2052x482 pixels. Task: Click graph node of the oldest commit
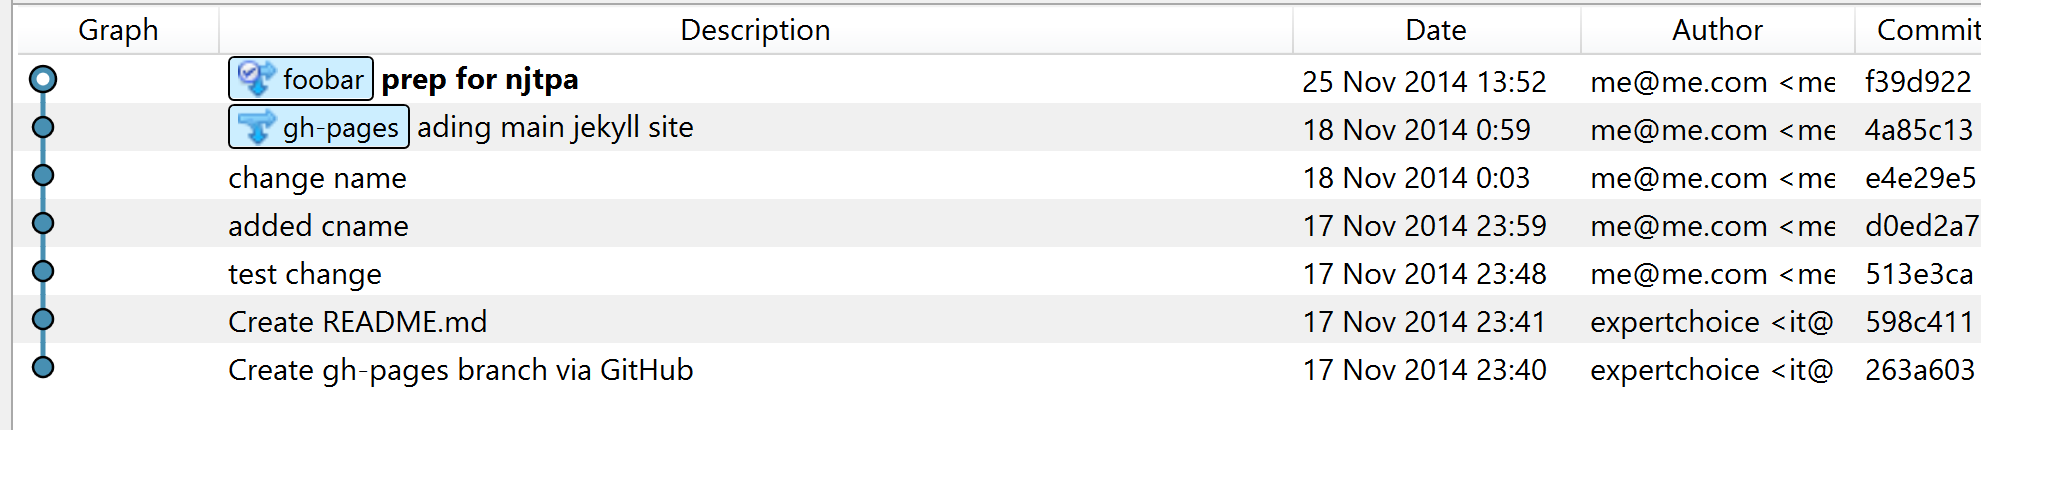43,367
